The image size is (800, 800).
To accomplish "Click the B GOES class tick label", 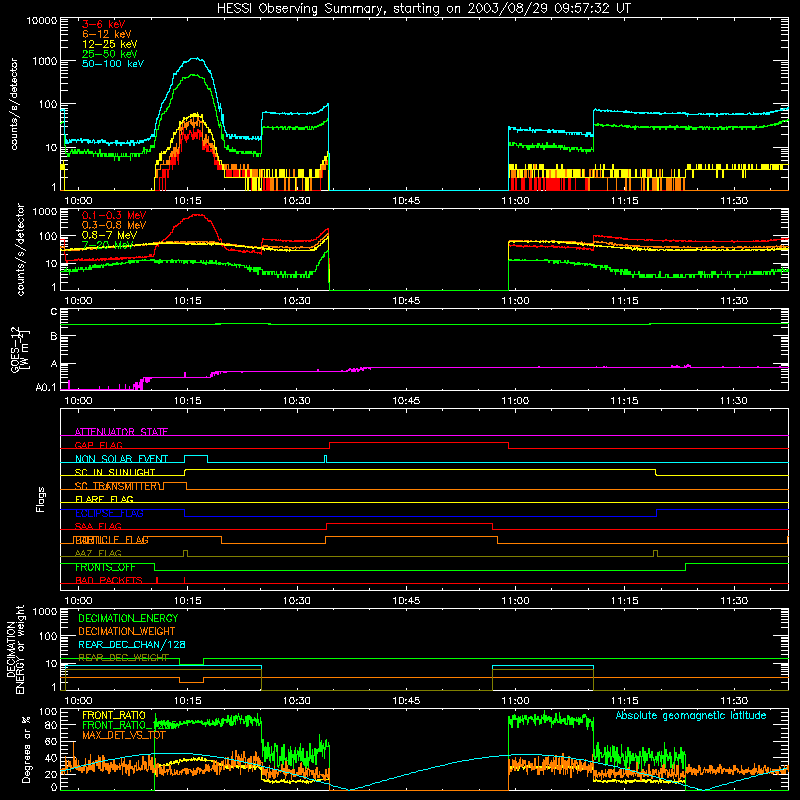I will 54,336.
